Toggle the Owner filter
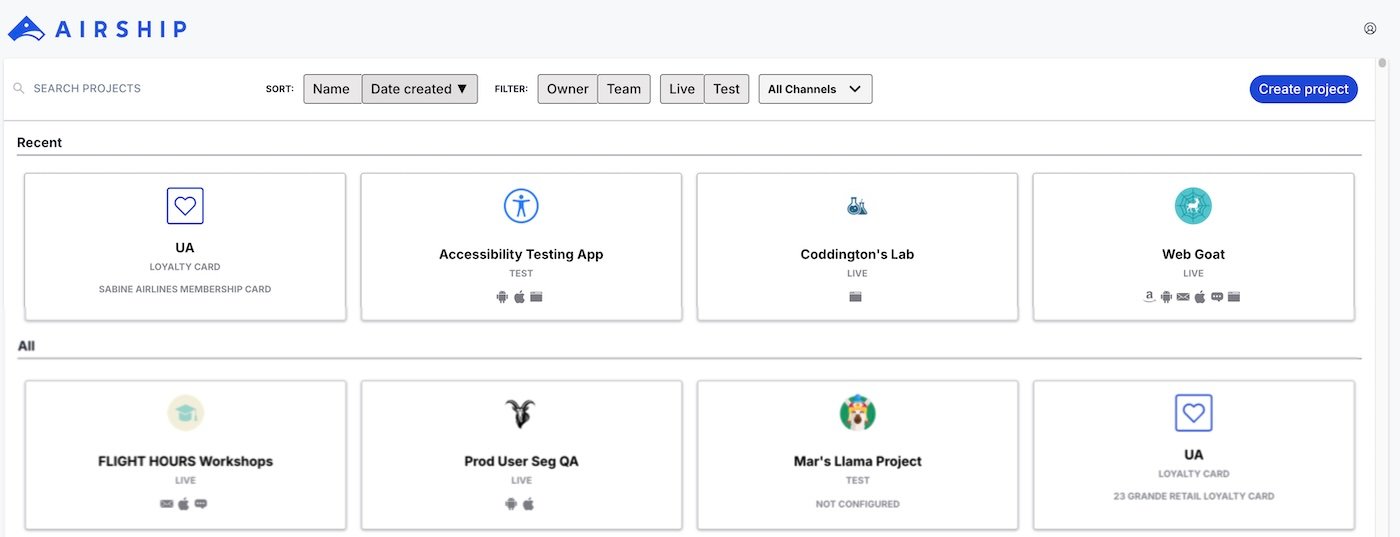This screenshot has width=1400, height=537. [x=567, y=89]
